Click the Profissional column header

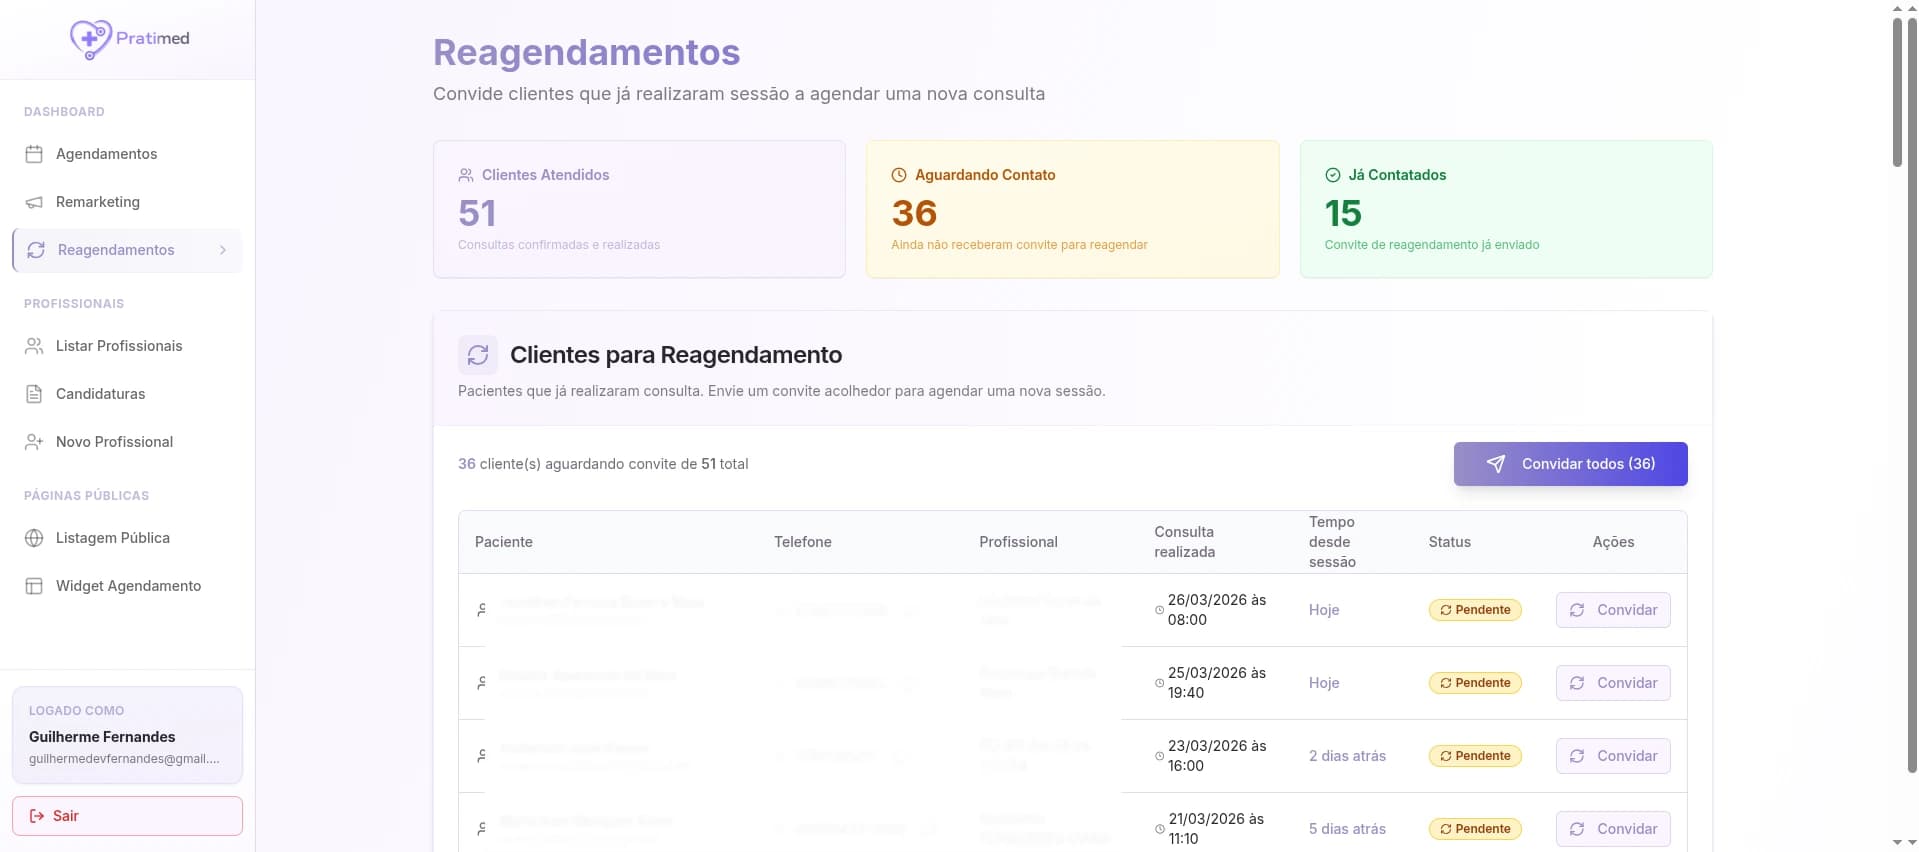click(1018, 542)
